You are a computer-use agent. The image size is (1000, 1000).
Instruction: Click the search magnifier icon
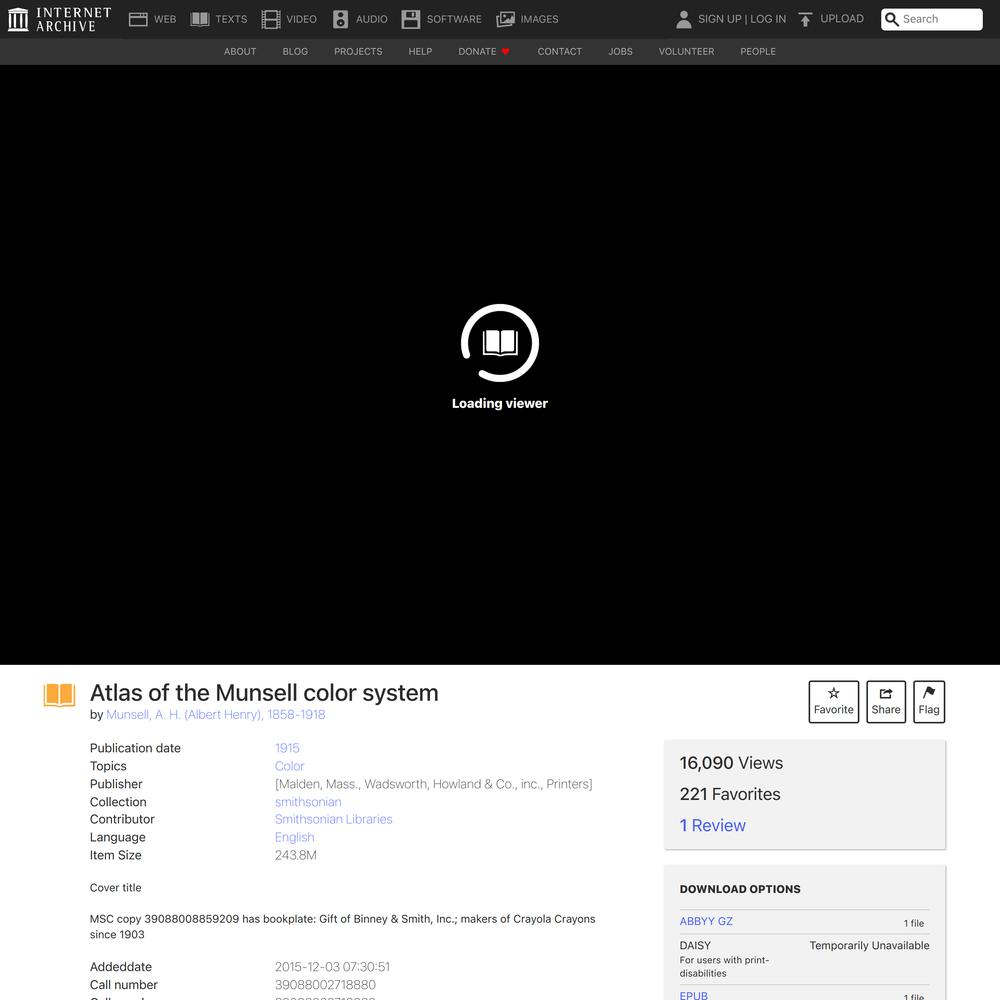point(892,19)
